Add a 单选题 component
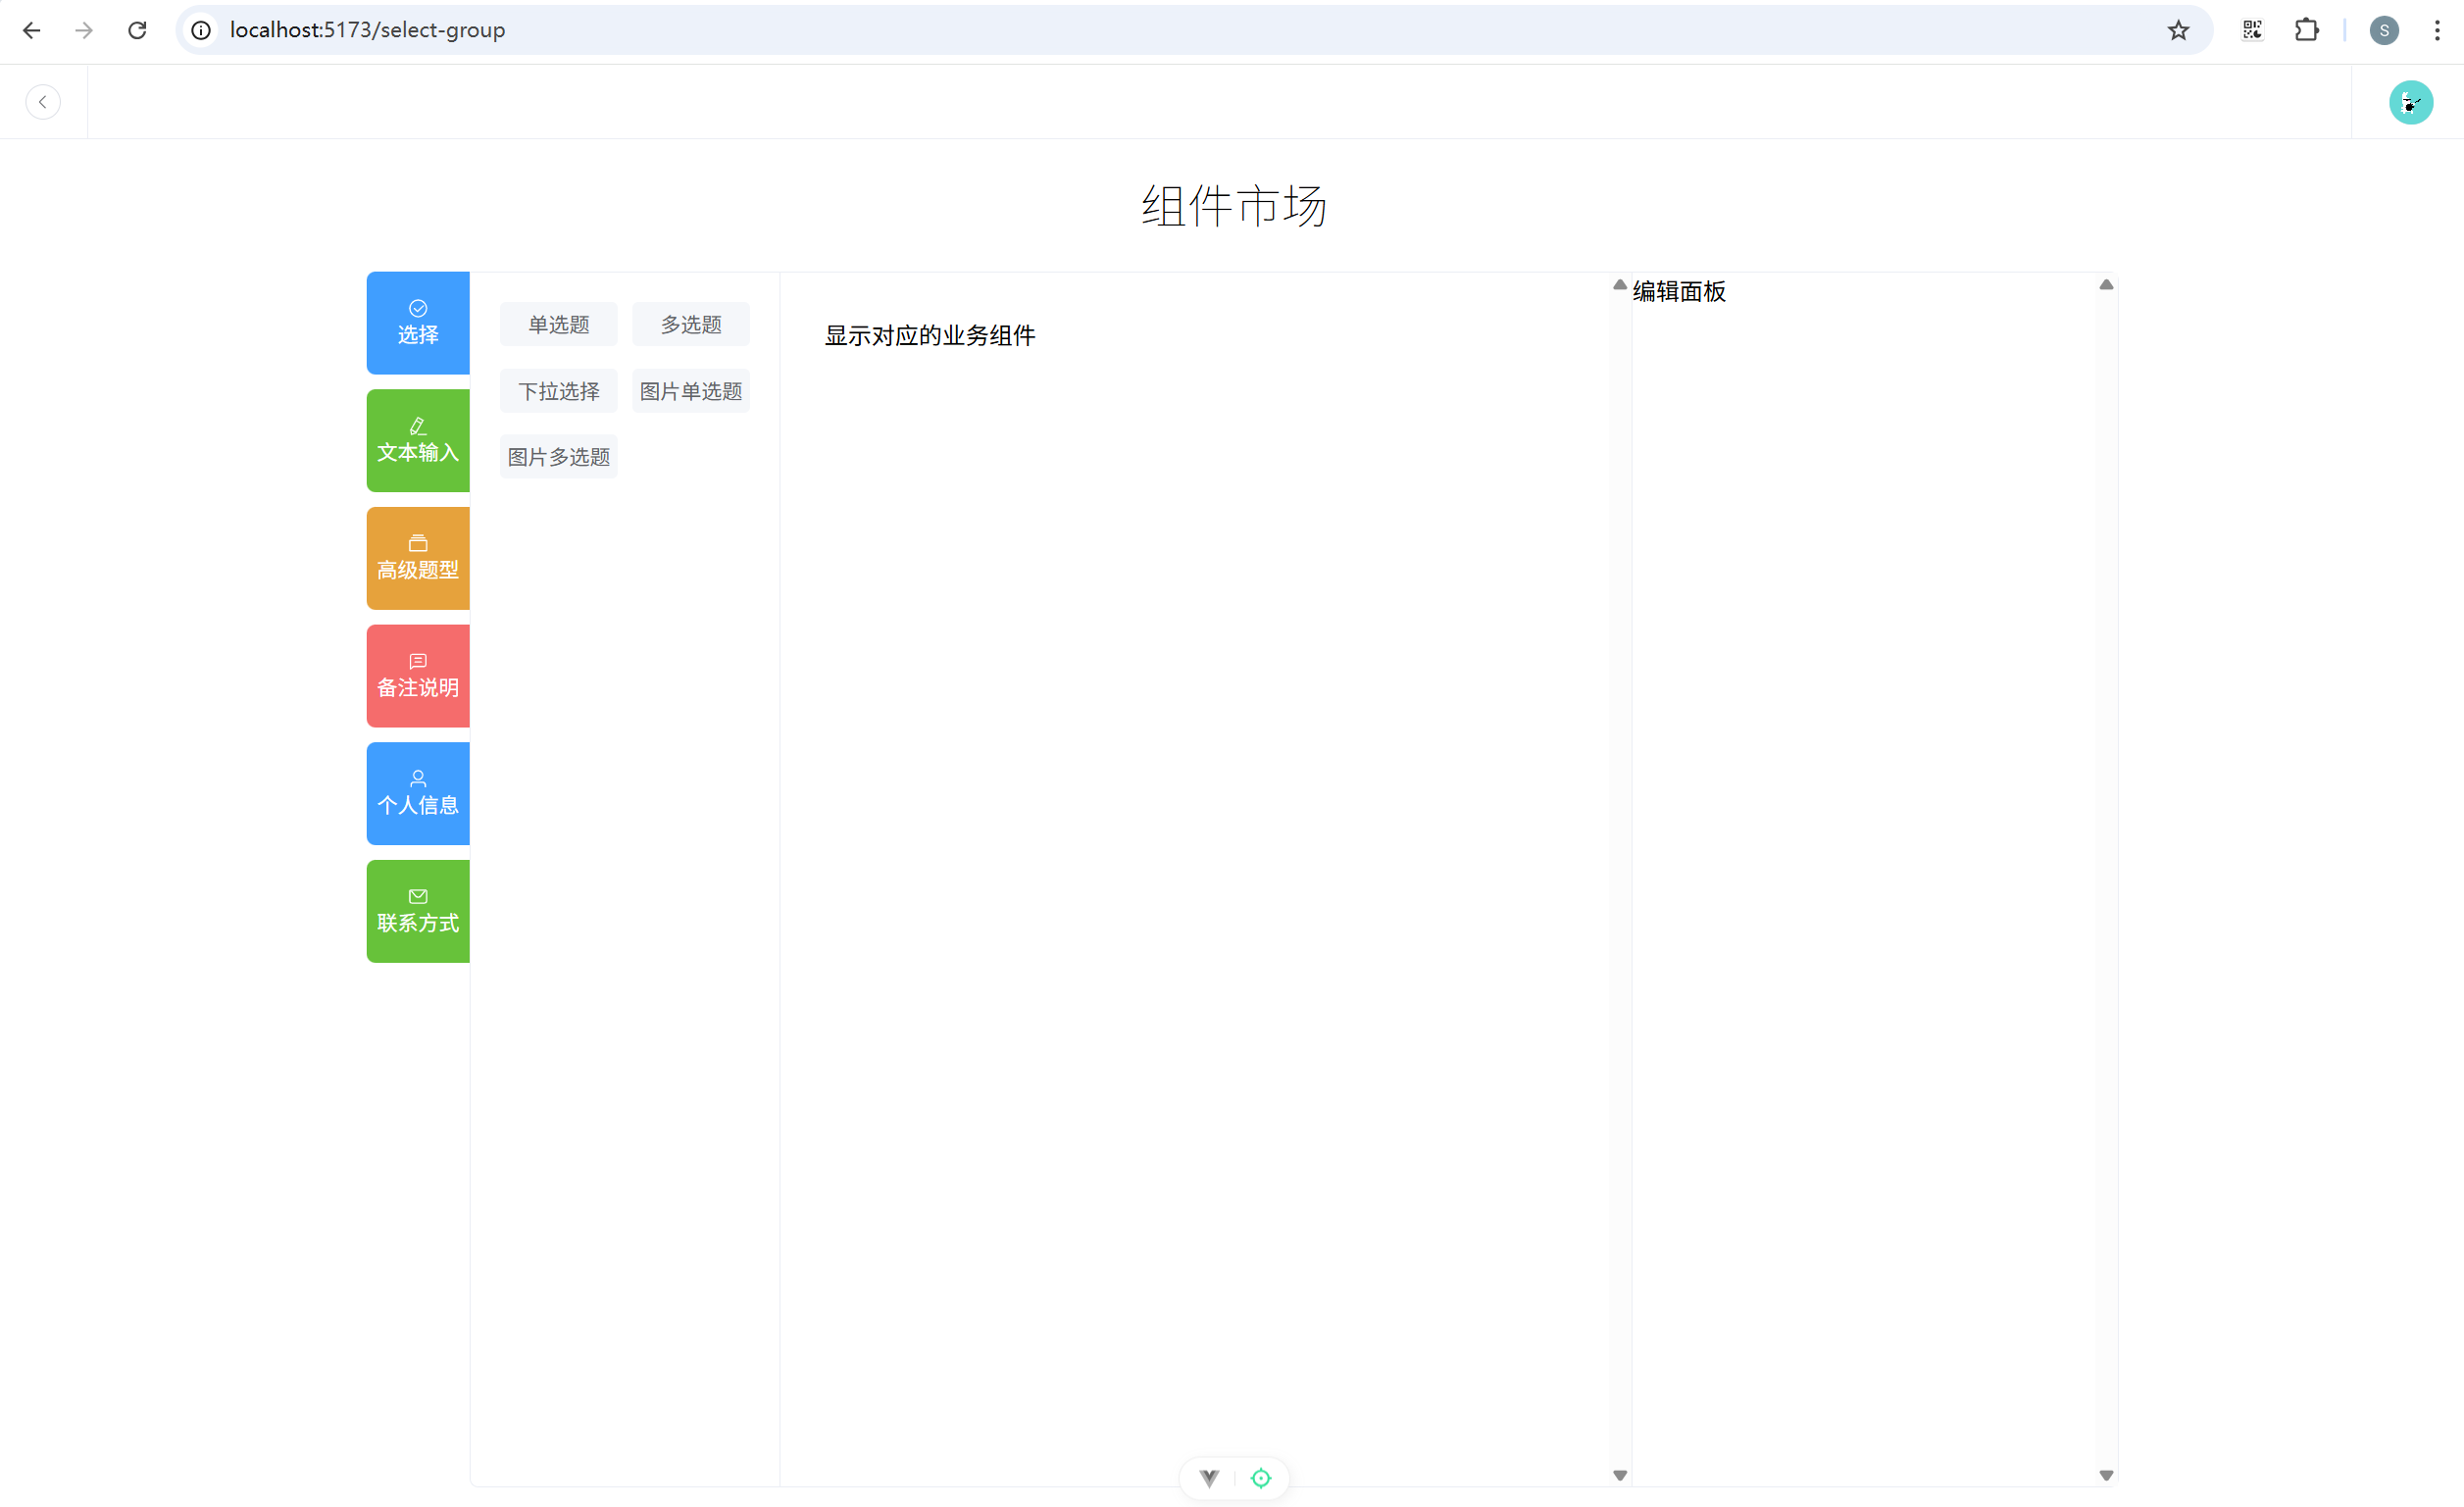2464x1507 pixels. 558,324
